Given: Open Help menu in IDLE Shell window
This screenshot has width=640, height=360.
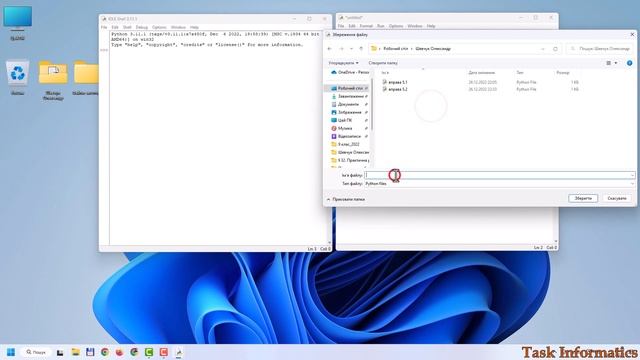Looking at the screenshot, I should 194,27.
